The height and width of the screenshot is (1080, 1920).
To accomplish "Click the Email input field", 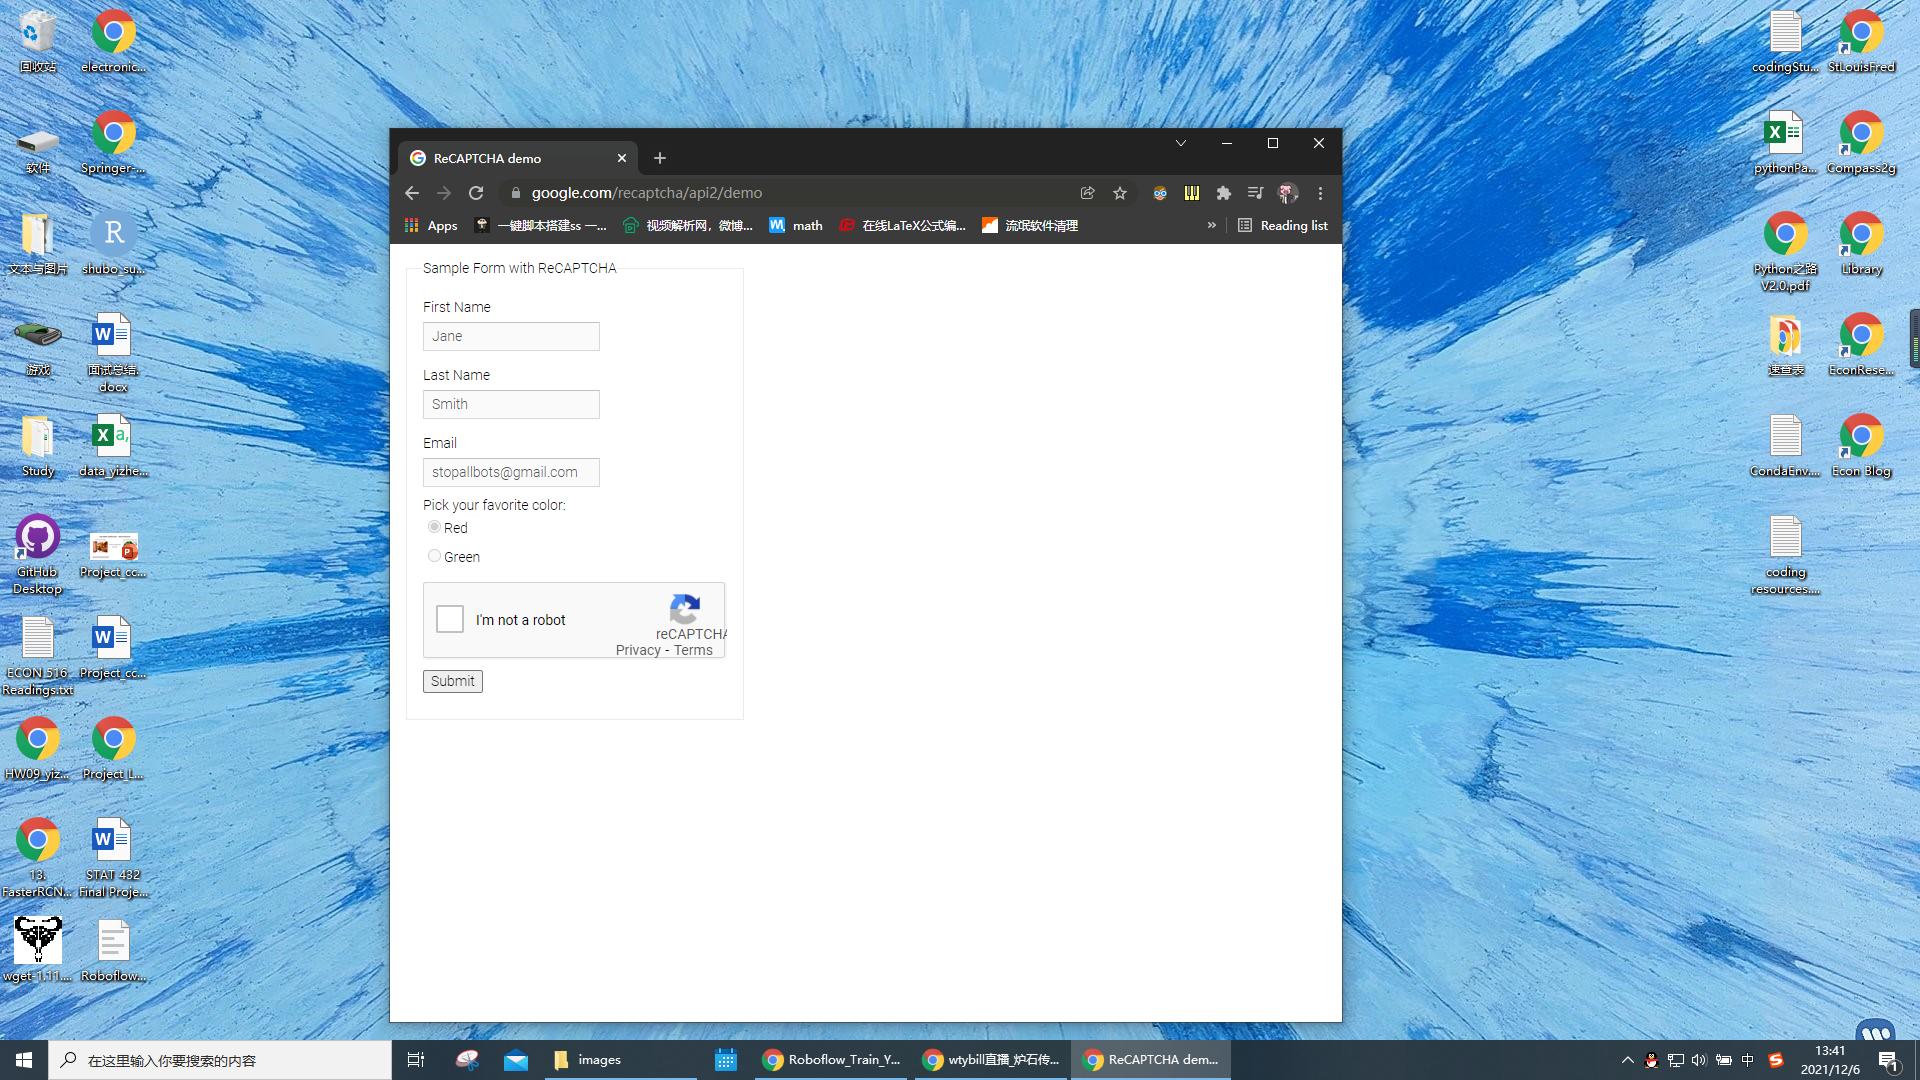I will [x=511, y=472].
